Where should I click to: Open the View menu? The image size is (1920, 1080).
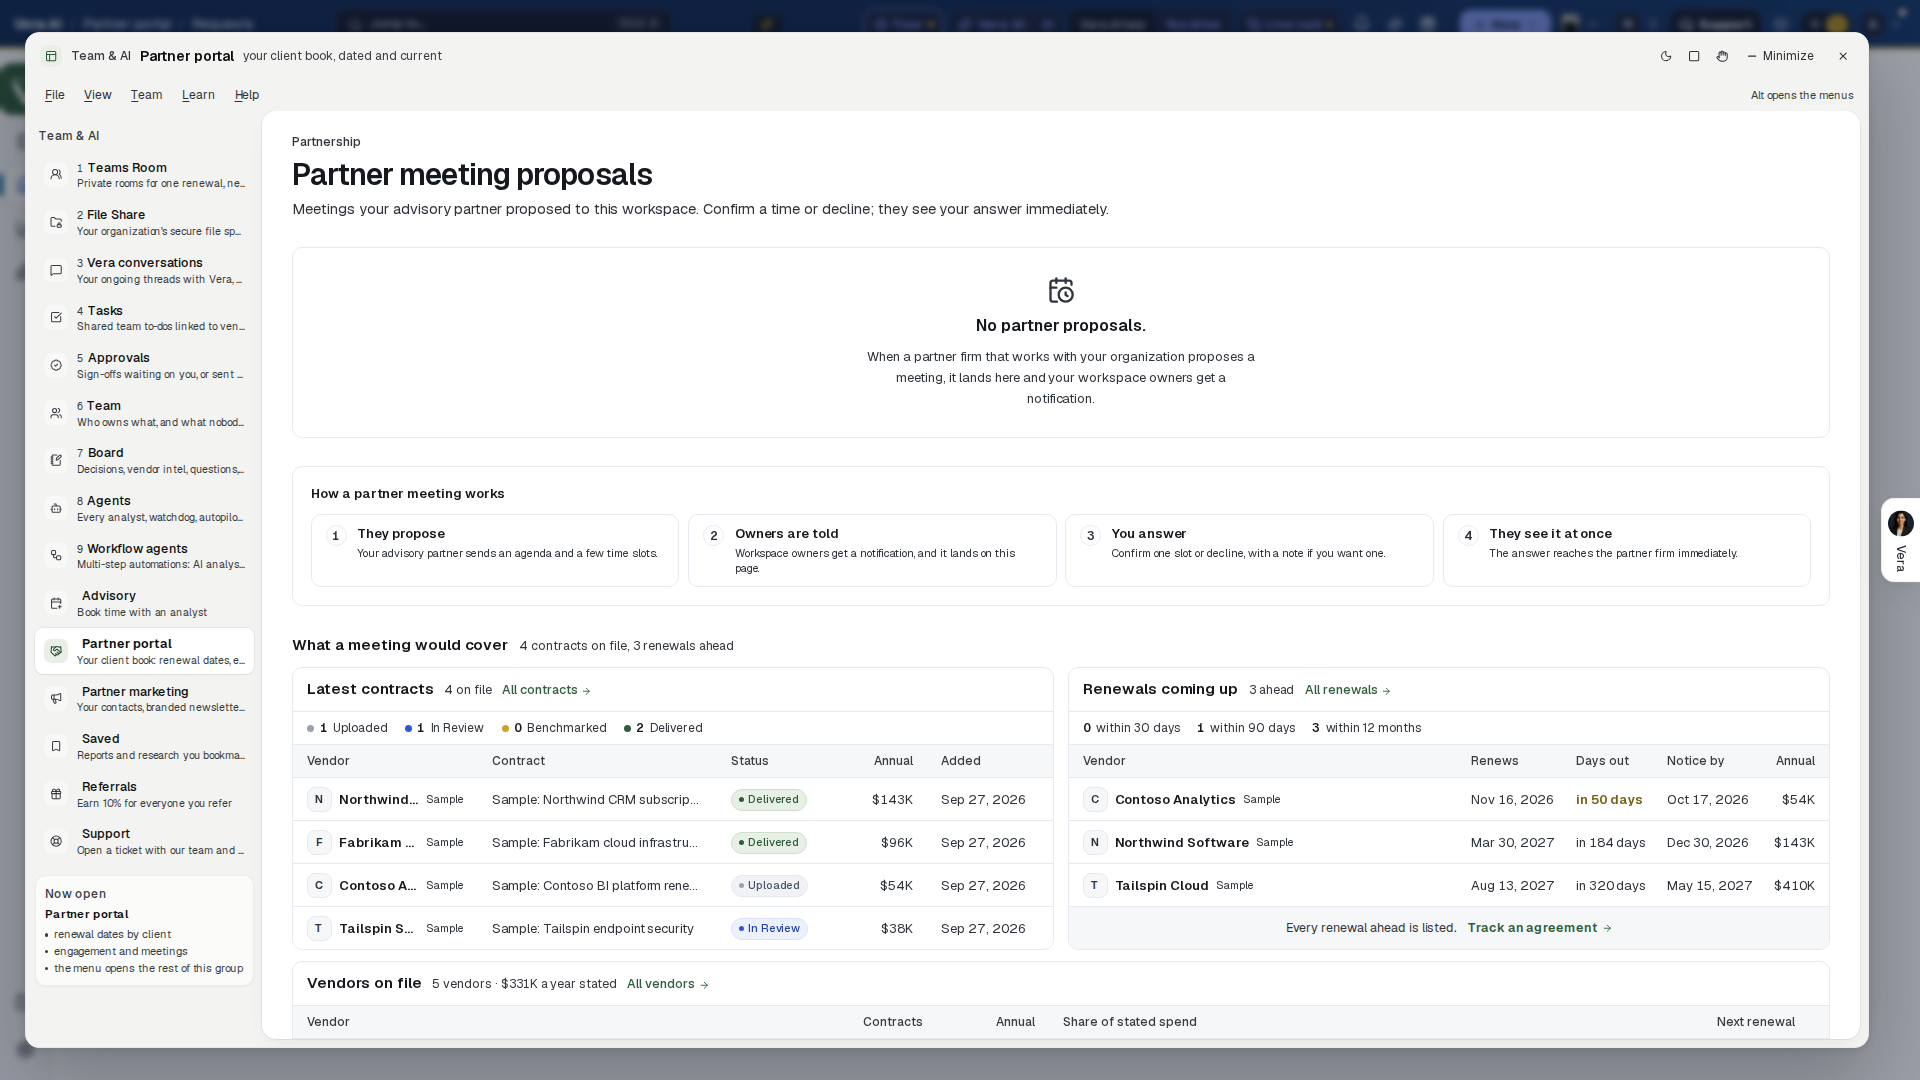(97, 95)
